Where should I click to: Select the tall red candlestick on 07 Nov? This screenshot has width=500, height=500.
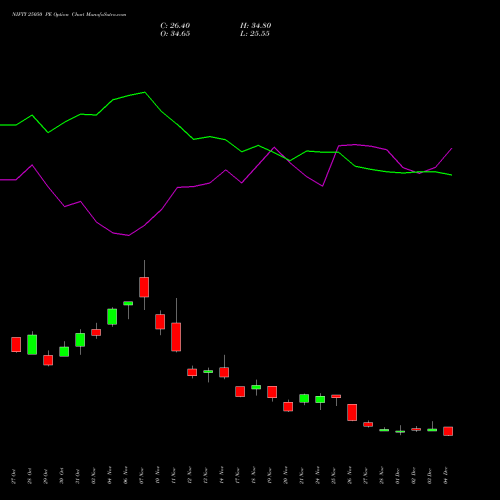[144, 287]
